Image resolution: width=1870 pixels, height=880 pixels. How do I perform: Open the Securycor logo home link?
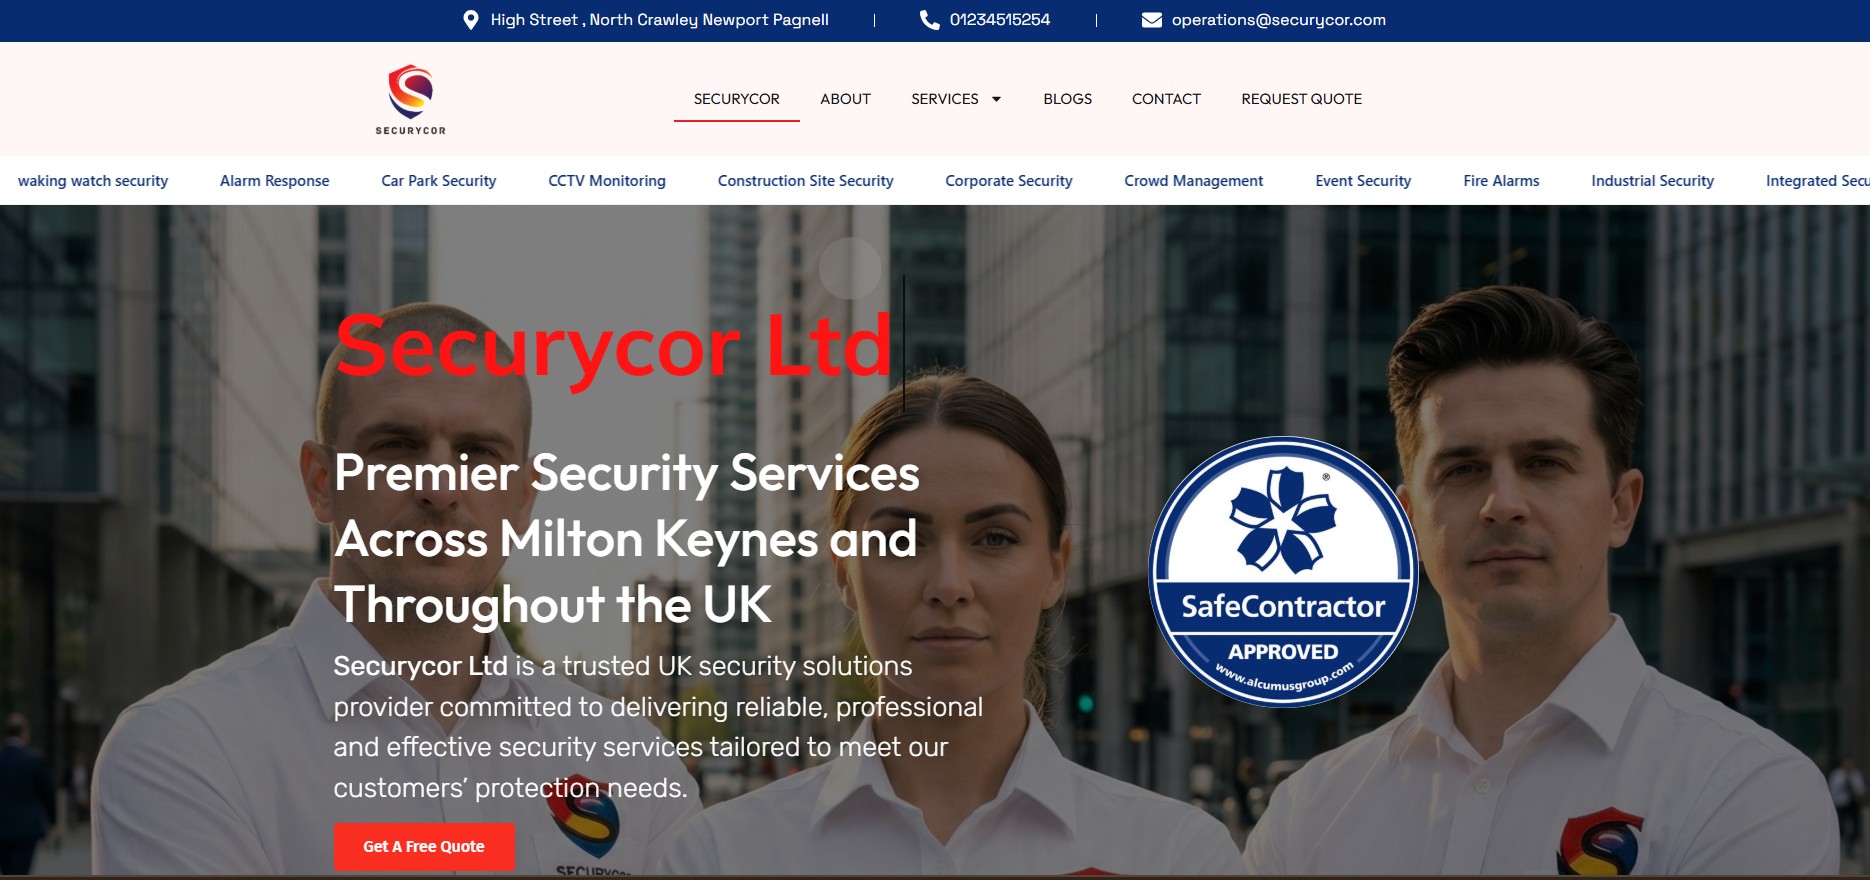click(x=411, y=99)
